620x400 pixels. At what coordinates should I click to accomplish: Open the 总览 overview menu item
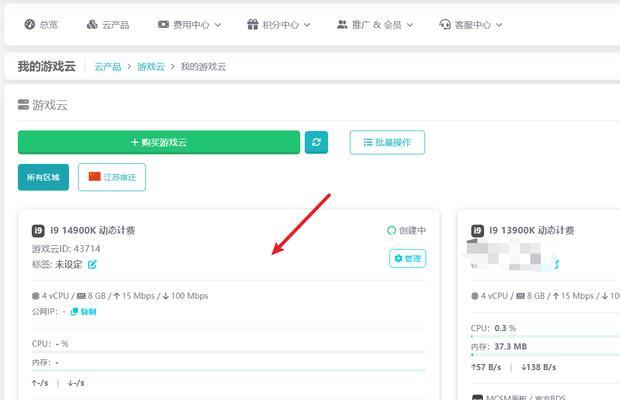pyautogui.click(x=41, y=25)
